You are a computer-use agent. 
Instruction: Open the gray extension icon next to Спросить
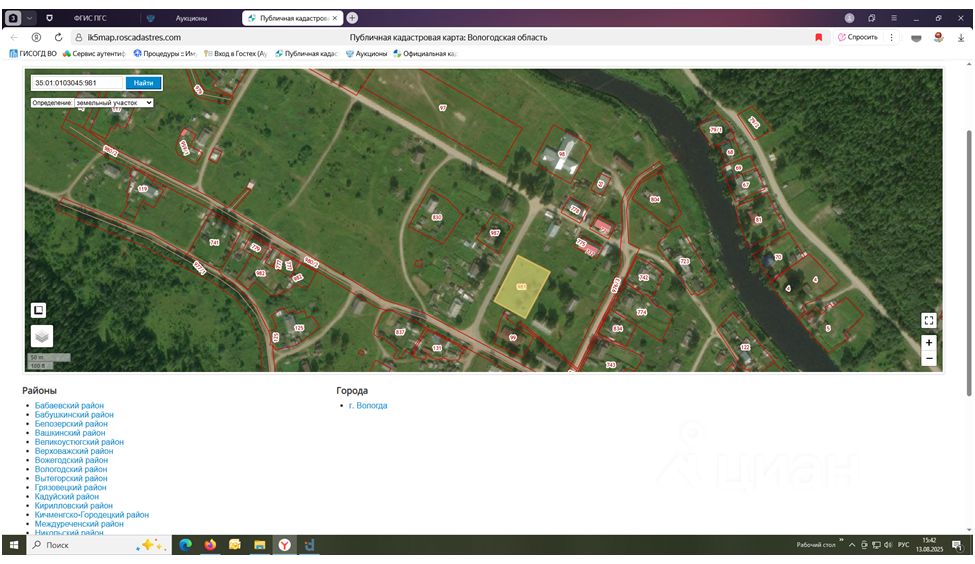coord(916,38)
